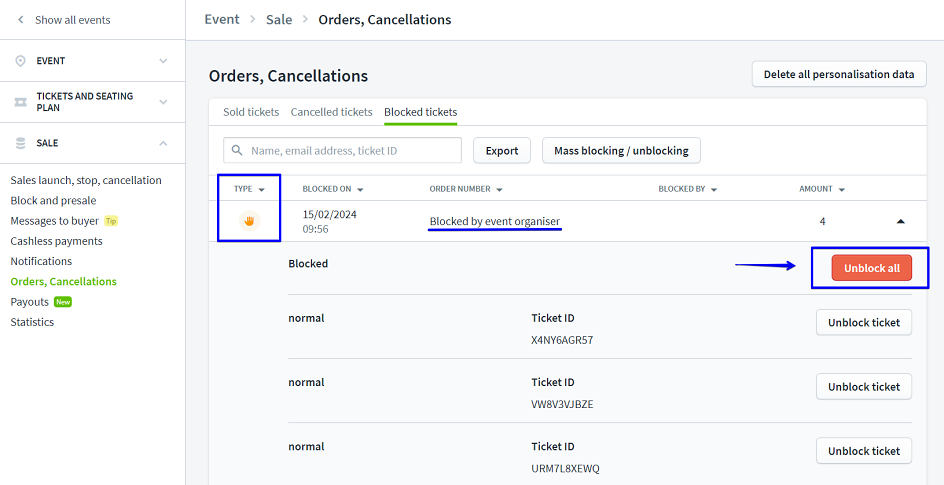Open the Cancelled tickets tab

[331, 112]
